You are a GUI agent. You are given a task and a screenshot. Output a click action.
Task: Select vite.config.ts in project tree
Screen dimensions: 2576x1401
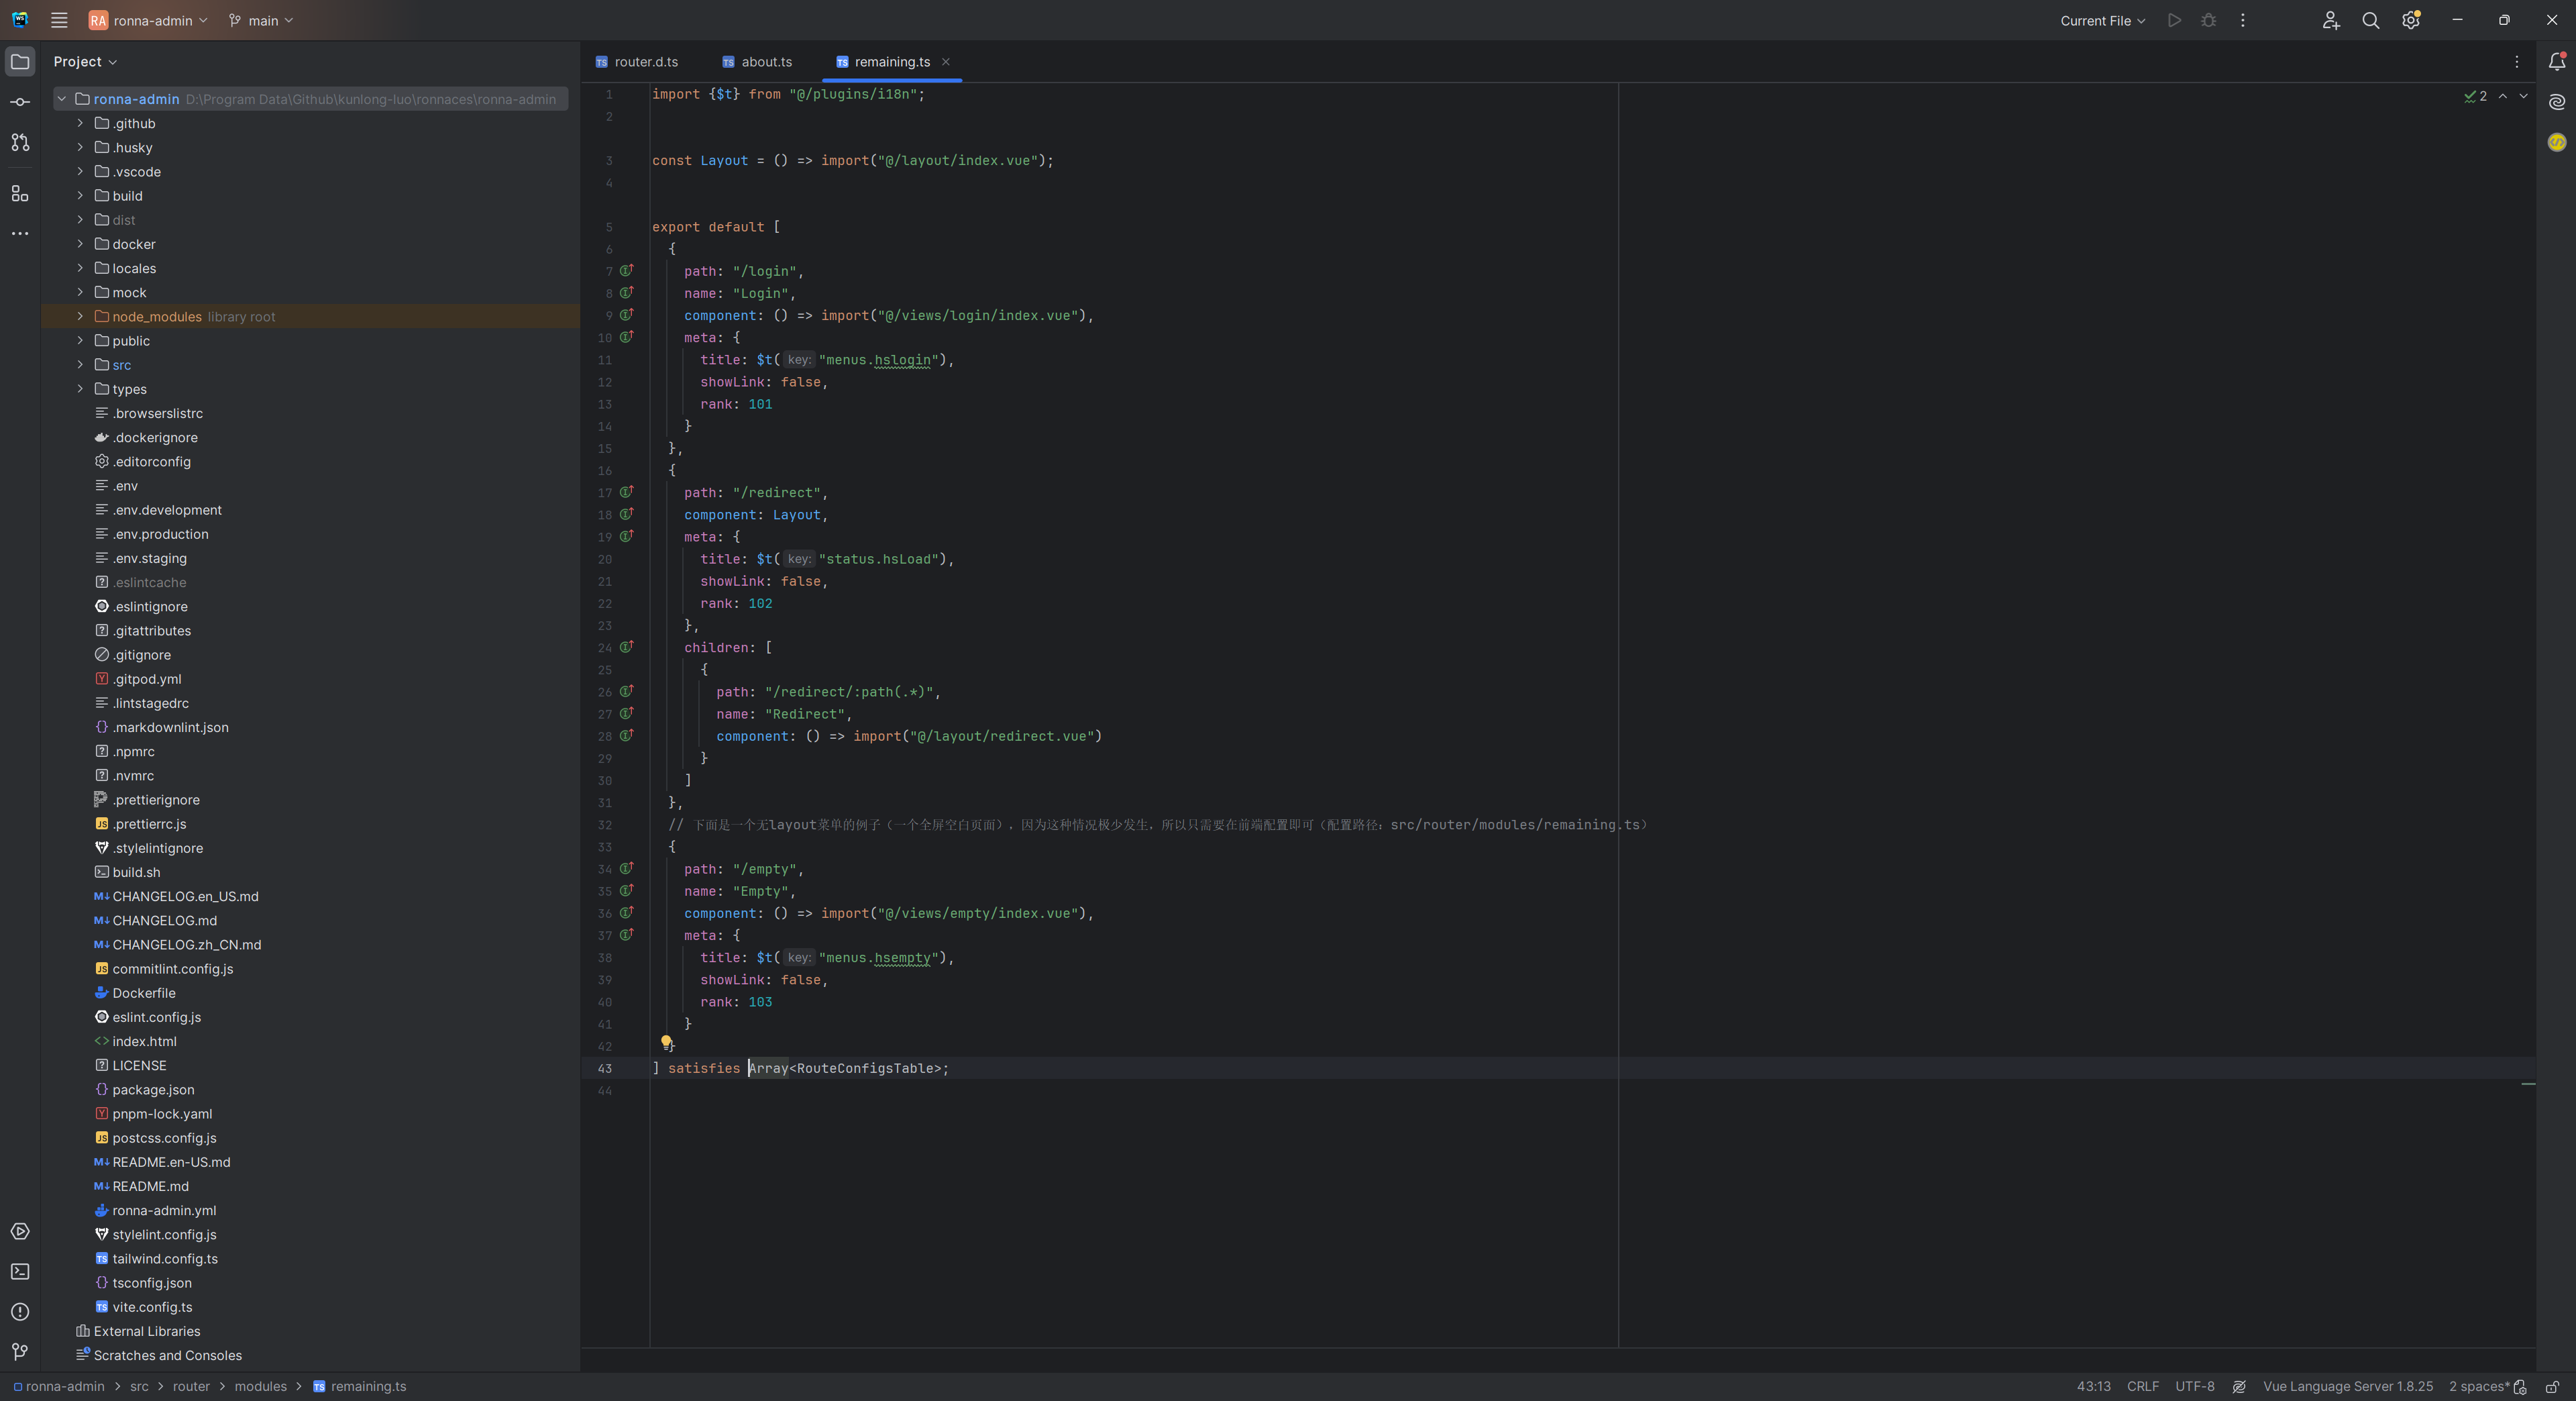tap(152, 1307)
